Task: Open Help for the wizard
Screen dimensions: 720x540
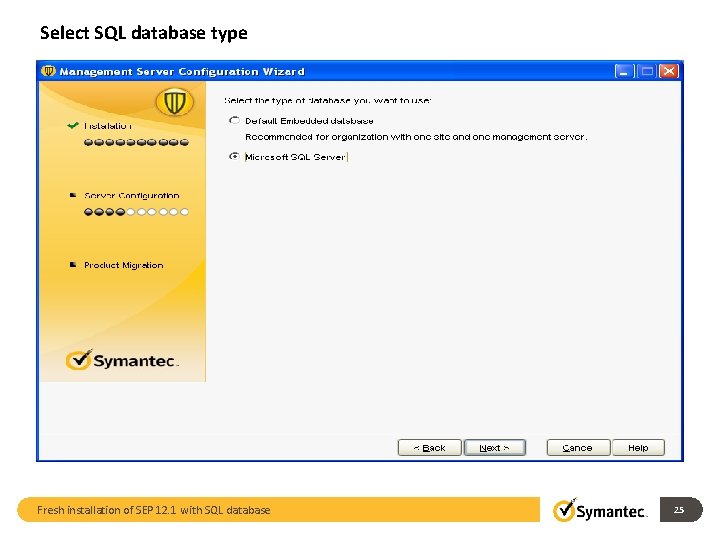Action: tap(638, 448)
